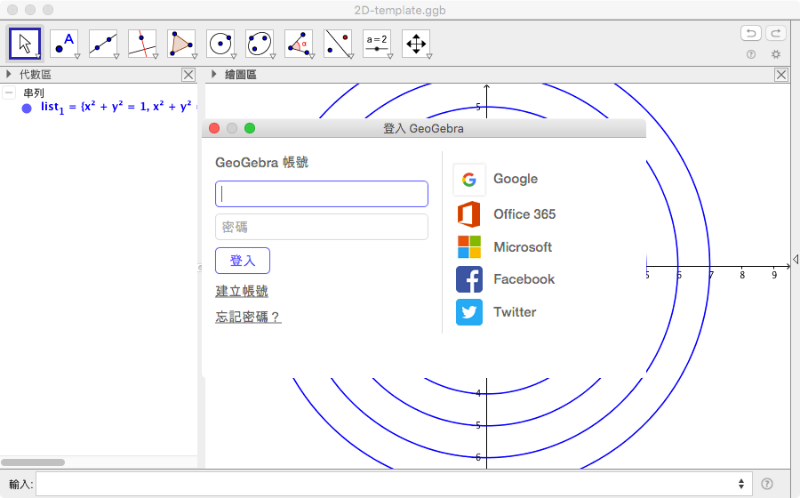
Task: Open the Angle tool dropdown triangle
Action: [312, 56]
